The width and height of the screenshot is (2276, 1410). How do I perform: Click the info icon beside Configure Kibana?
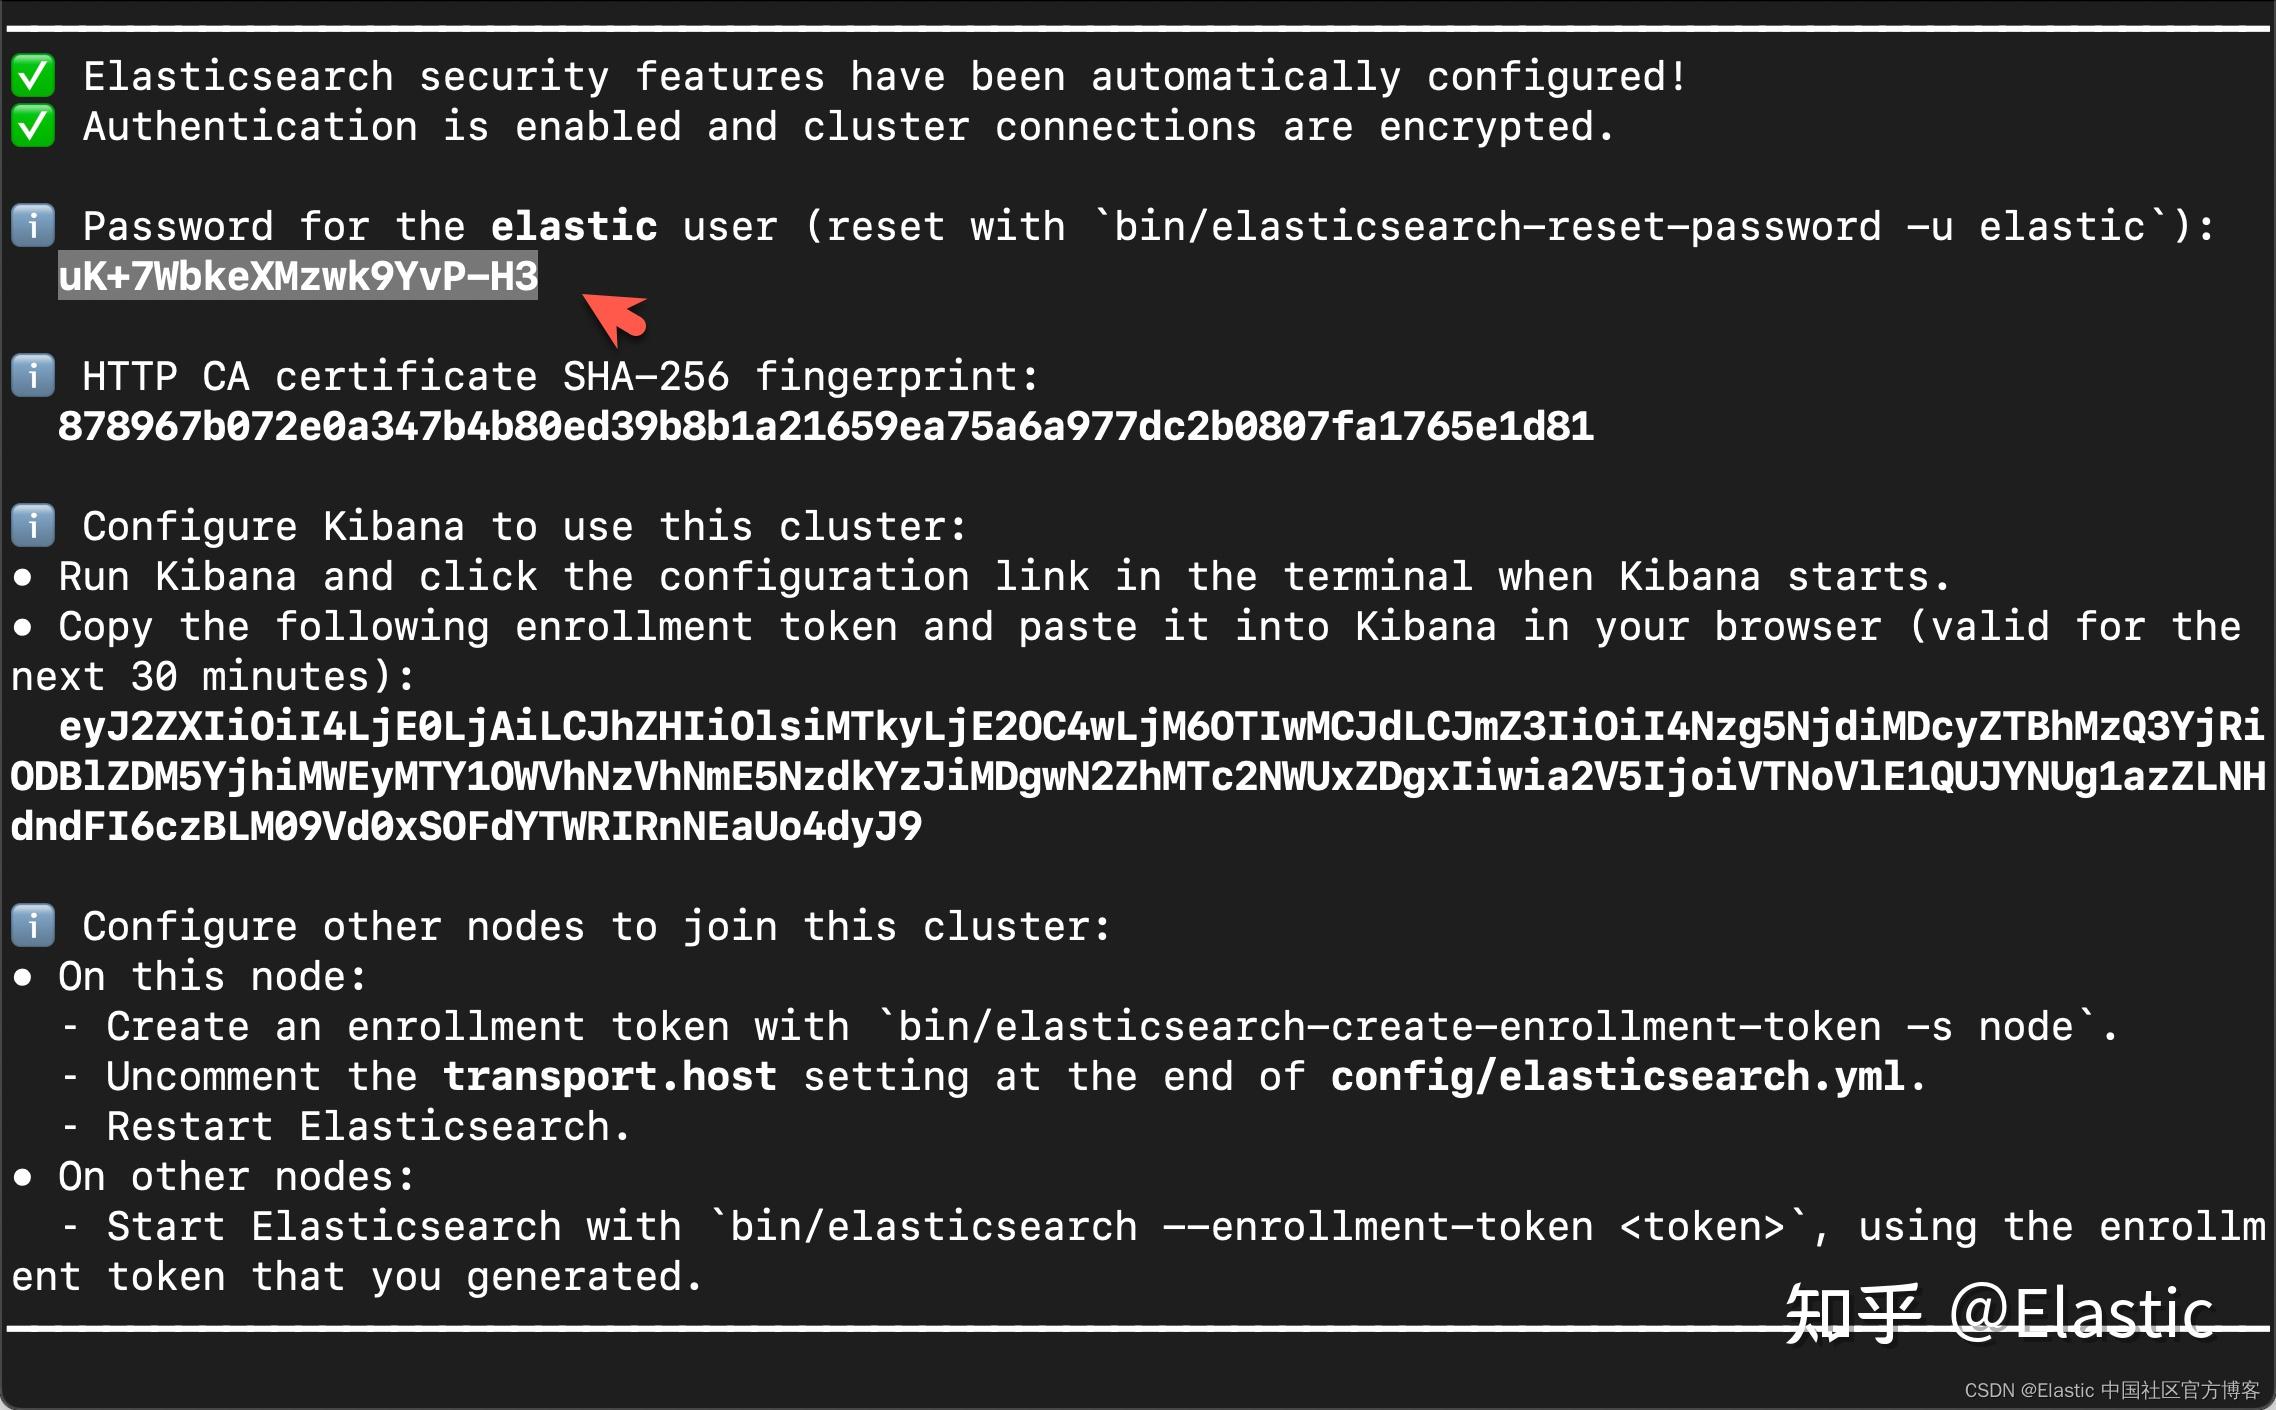click(33, 526)
